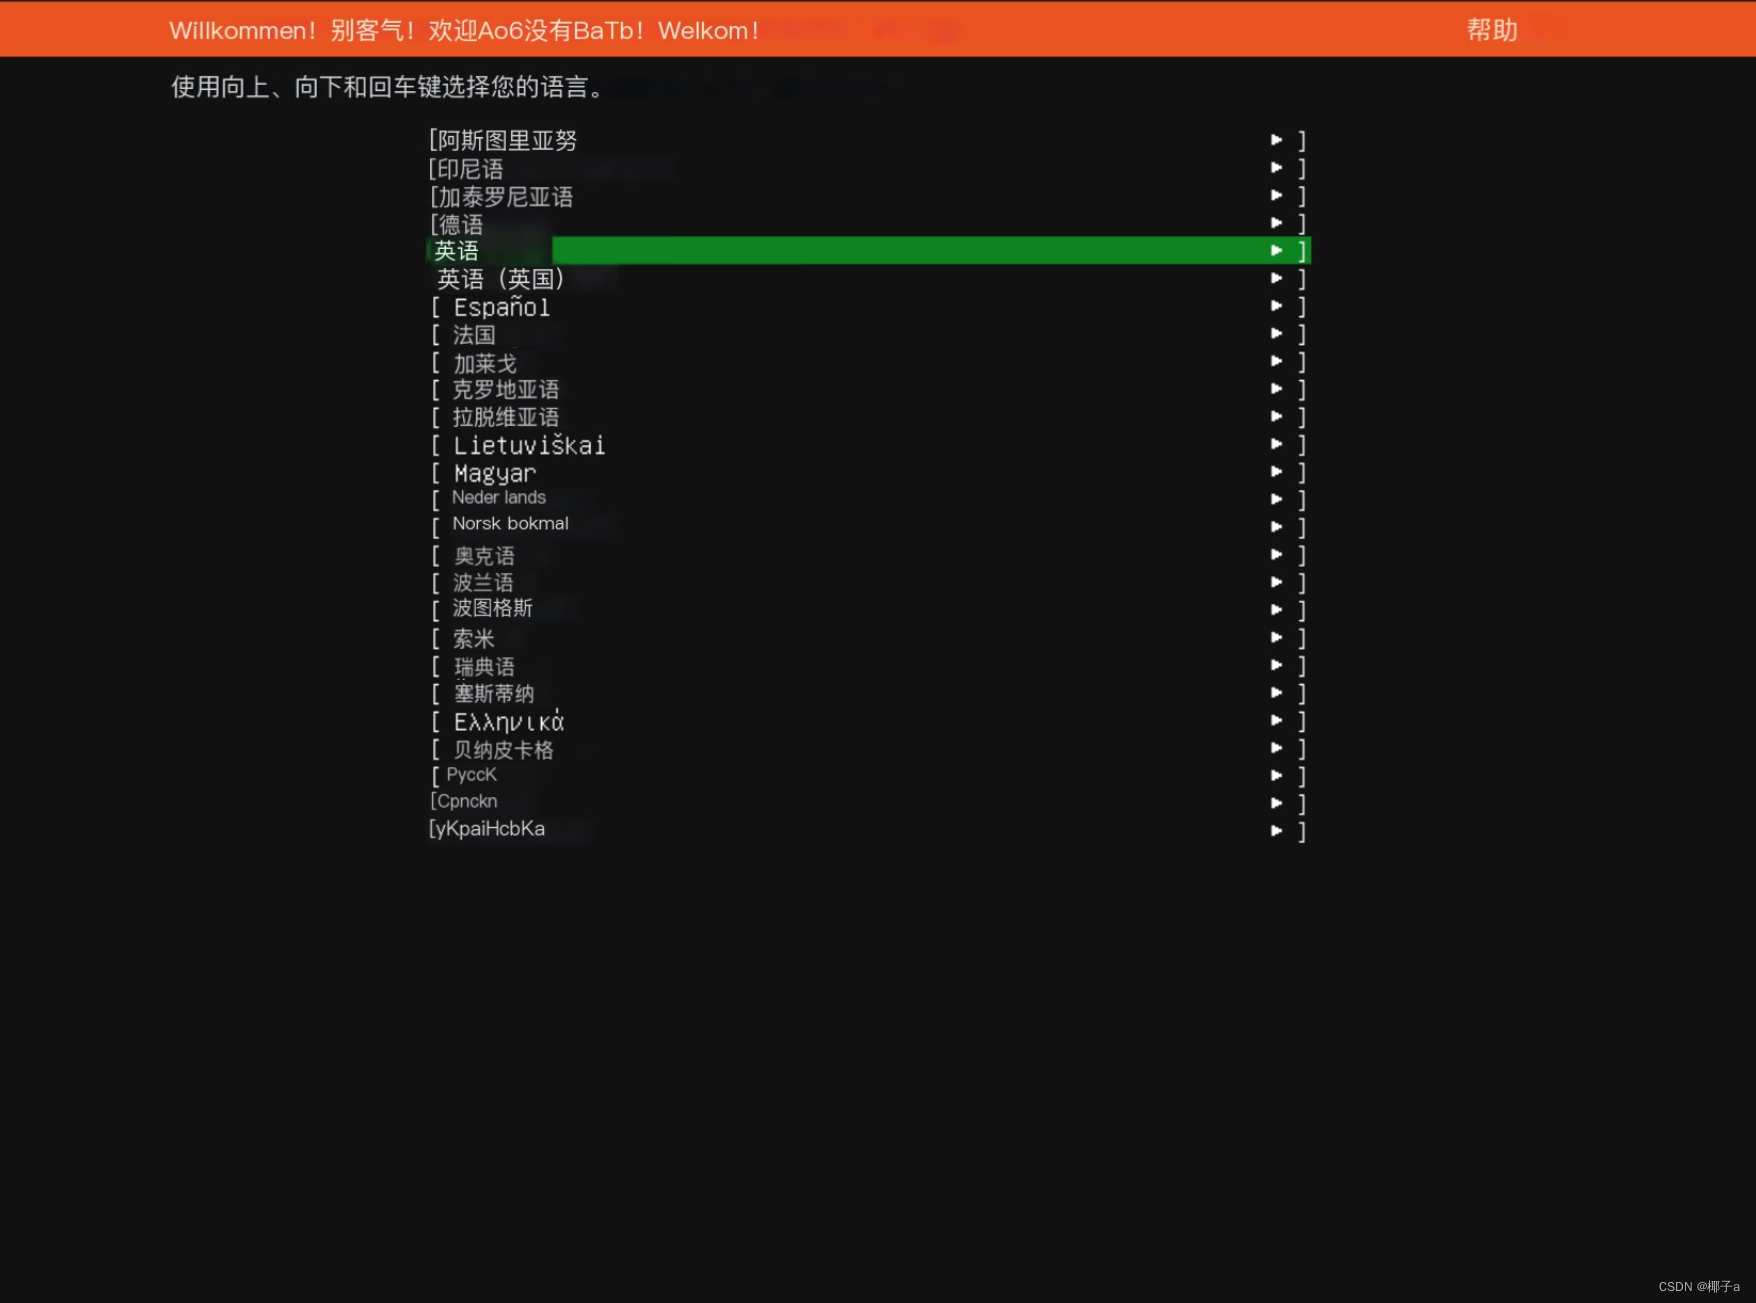Choose 波图格斯 from the list
This screenshot has height=1303, width=1756.
point(867,609)
